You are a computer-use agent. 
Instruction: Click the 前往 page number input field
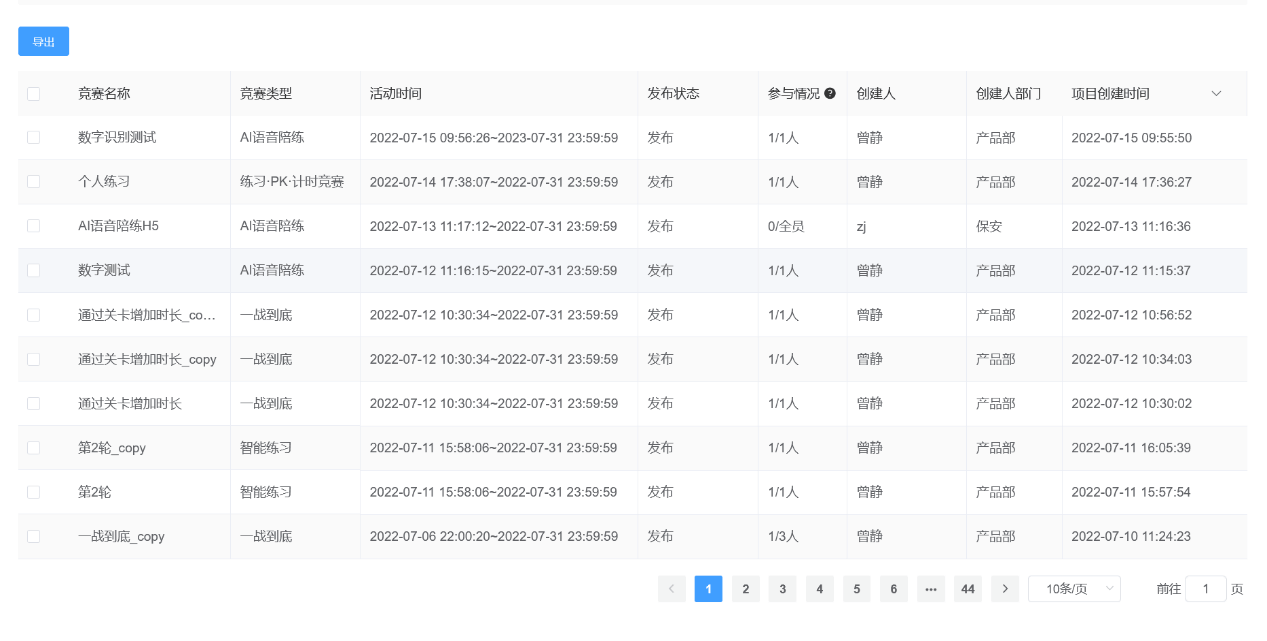(x=1205, y=590)
